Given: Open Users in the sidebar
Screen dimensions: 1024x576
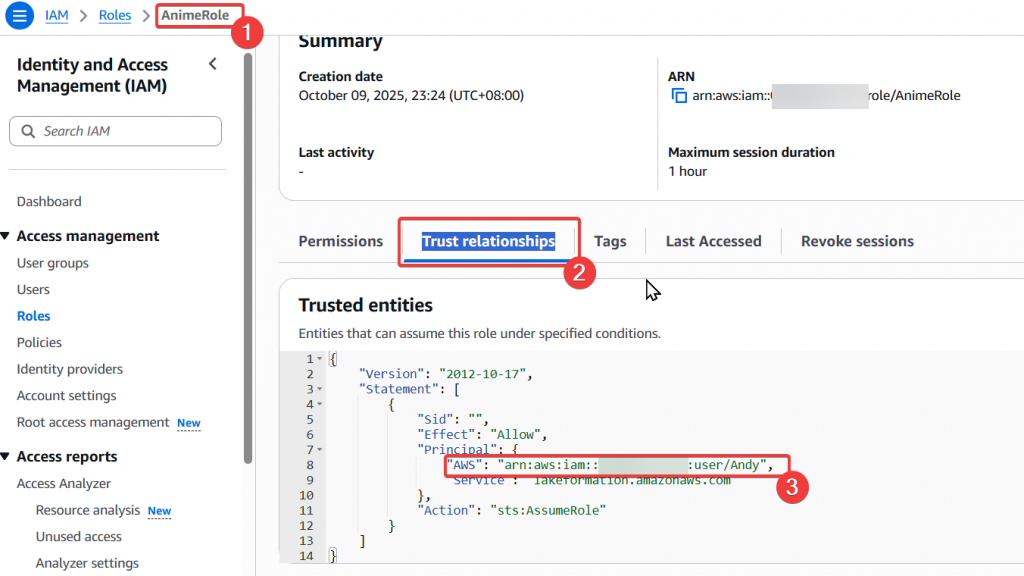Looking at the screenshot, I should tap(33, 289).
